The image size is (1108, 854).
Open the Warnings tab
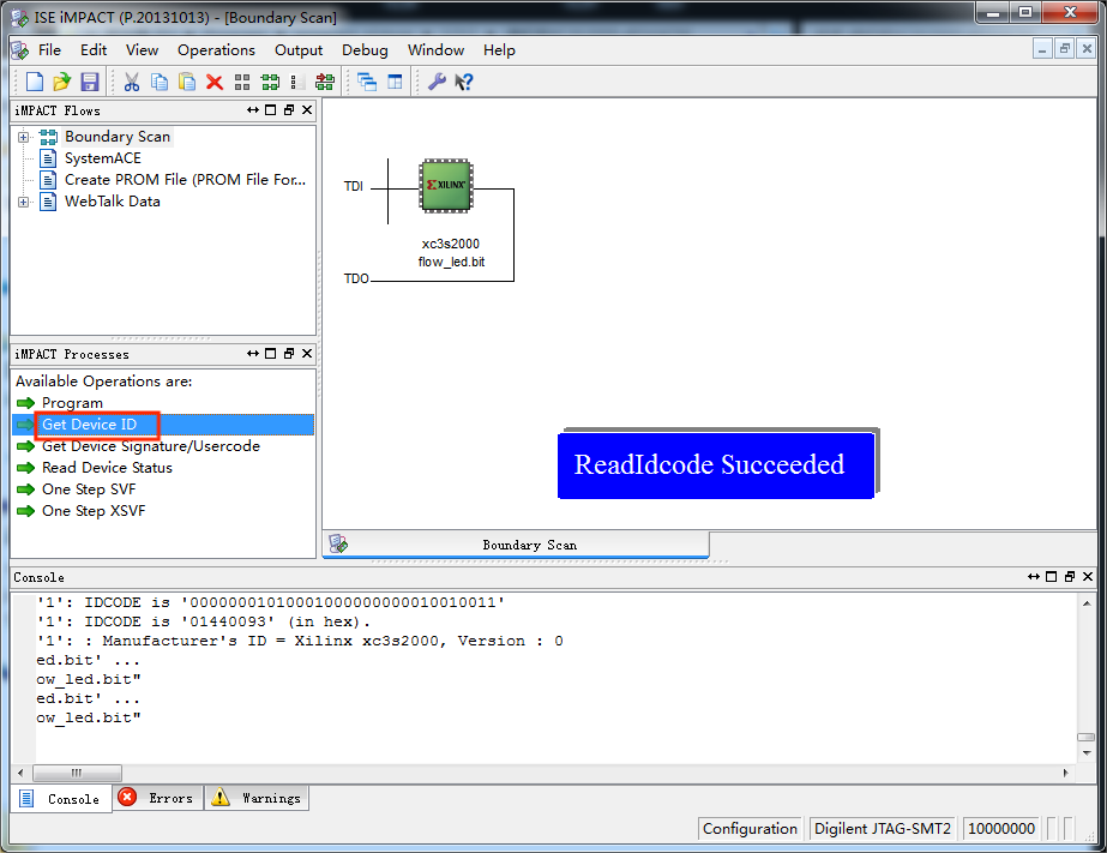[x=257, y=798]
